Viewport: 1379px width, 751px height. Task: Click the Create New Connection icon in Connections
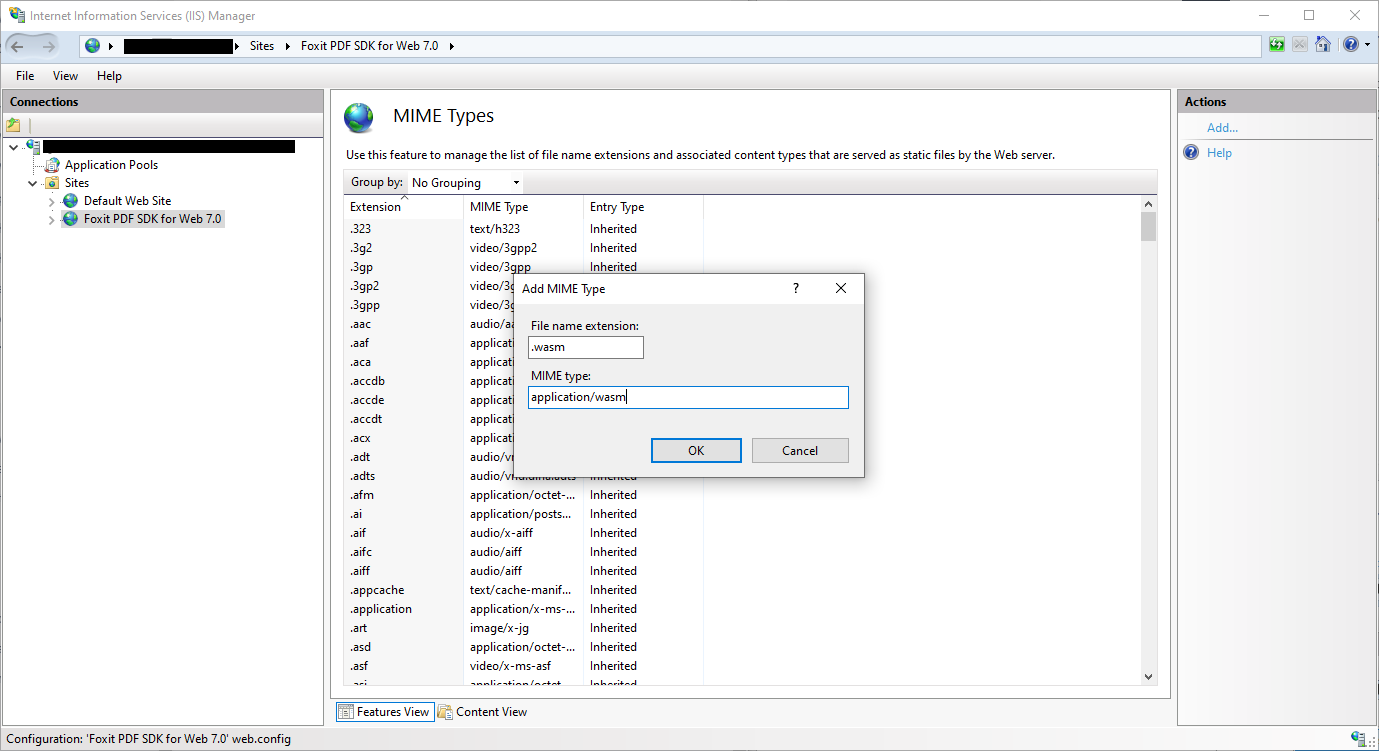pos(13,125)
